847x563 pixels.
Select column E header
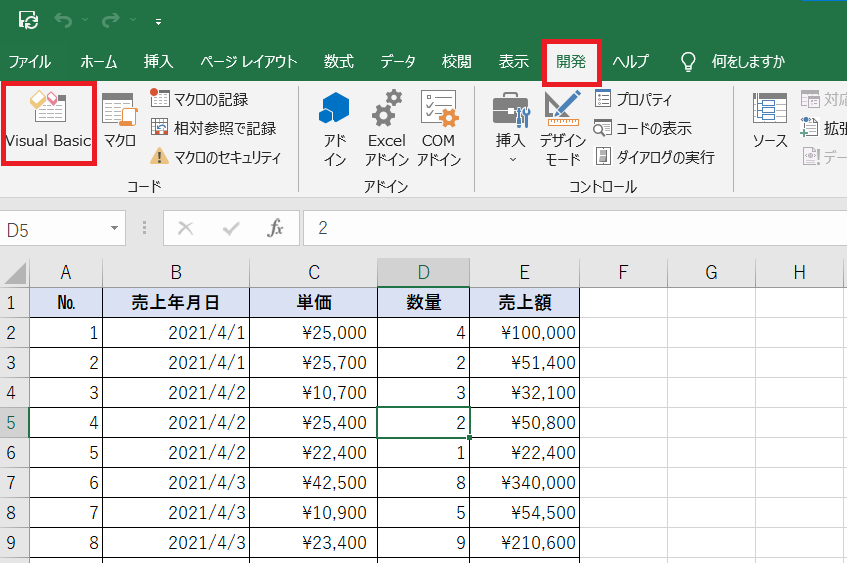click(x=525, y=272)
